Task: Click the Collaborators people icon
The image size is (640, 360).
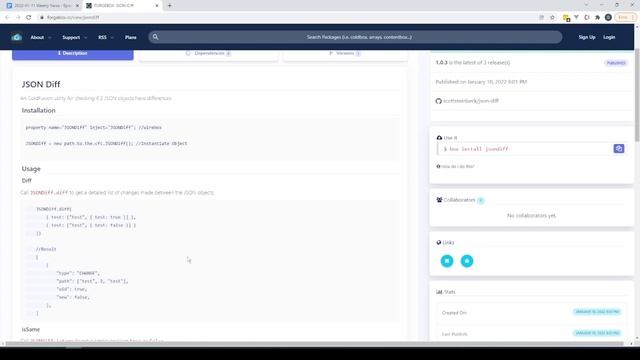Action: 439,200
